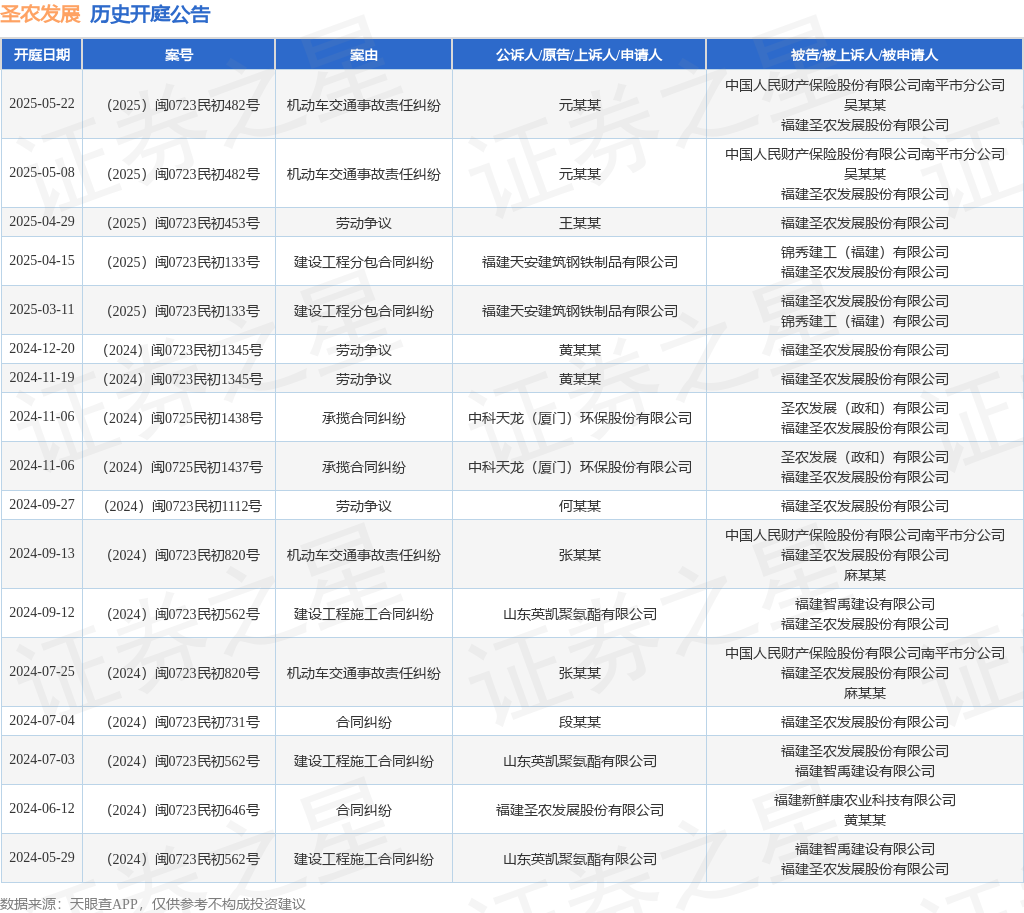Select the date cell 2024-09-13

click(x=42, y=554)
